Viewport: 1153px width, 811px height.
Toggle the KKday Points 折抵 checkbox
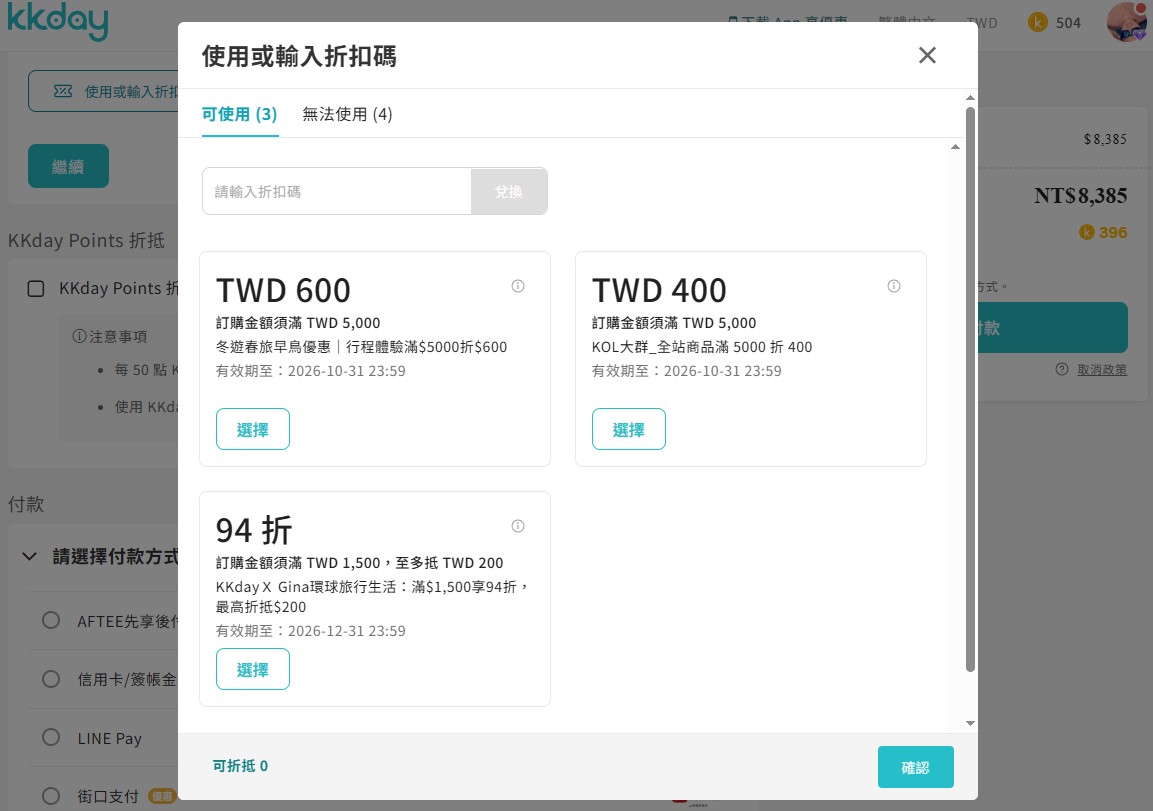35,288
